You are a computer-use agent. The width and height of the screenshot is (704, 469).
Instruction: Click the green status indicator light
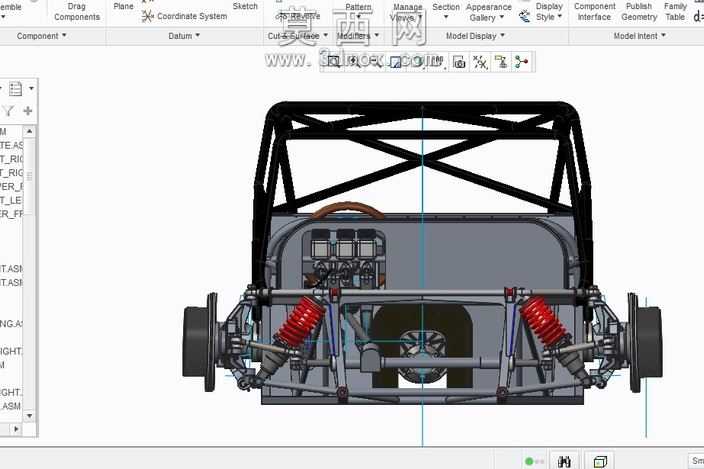click(x=529, y=461)
